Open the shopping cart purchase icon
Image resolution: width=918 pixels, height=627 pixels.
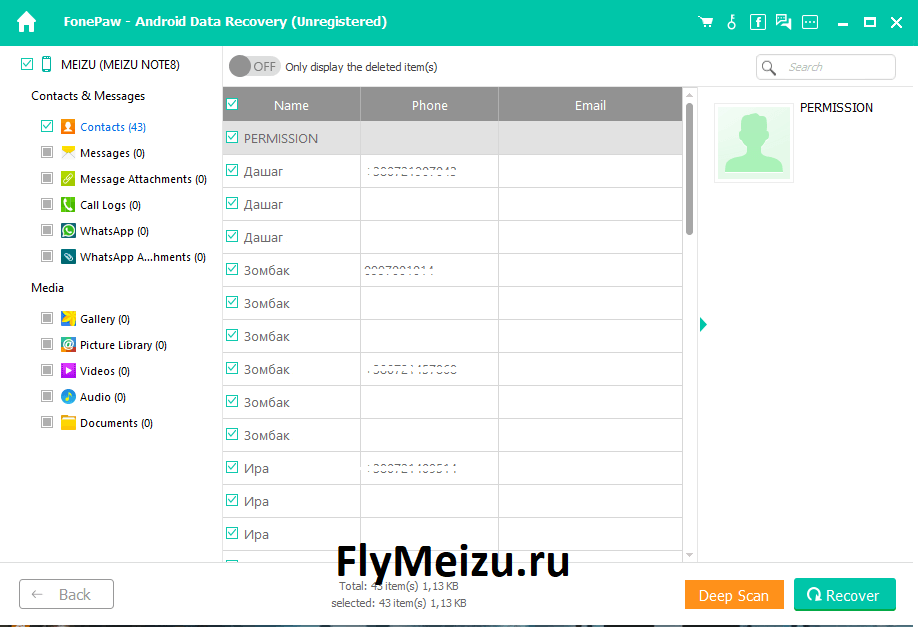(705, 22)
